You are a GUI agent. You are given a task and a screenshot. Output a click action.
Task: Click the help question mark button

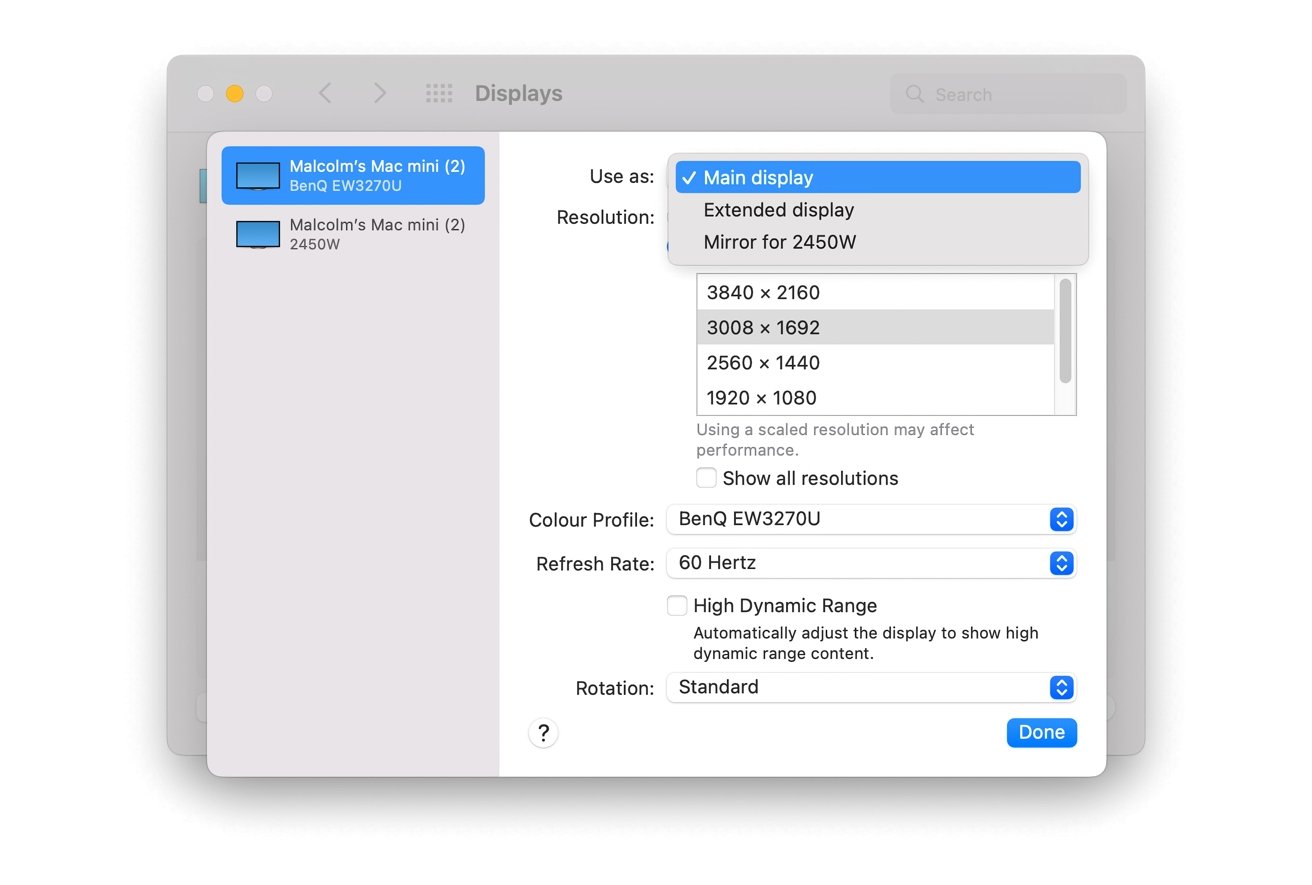[x=543, y=732]
